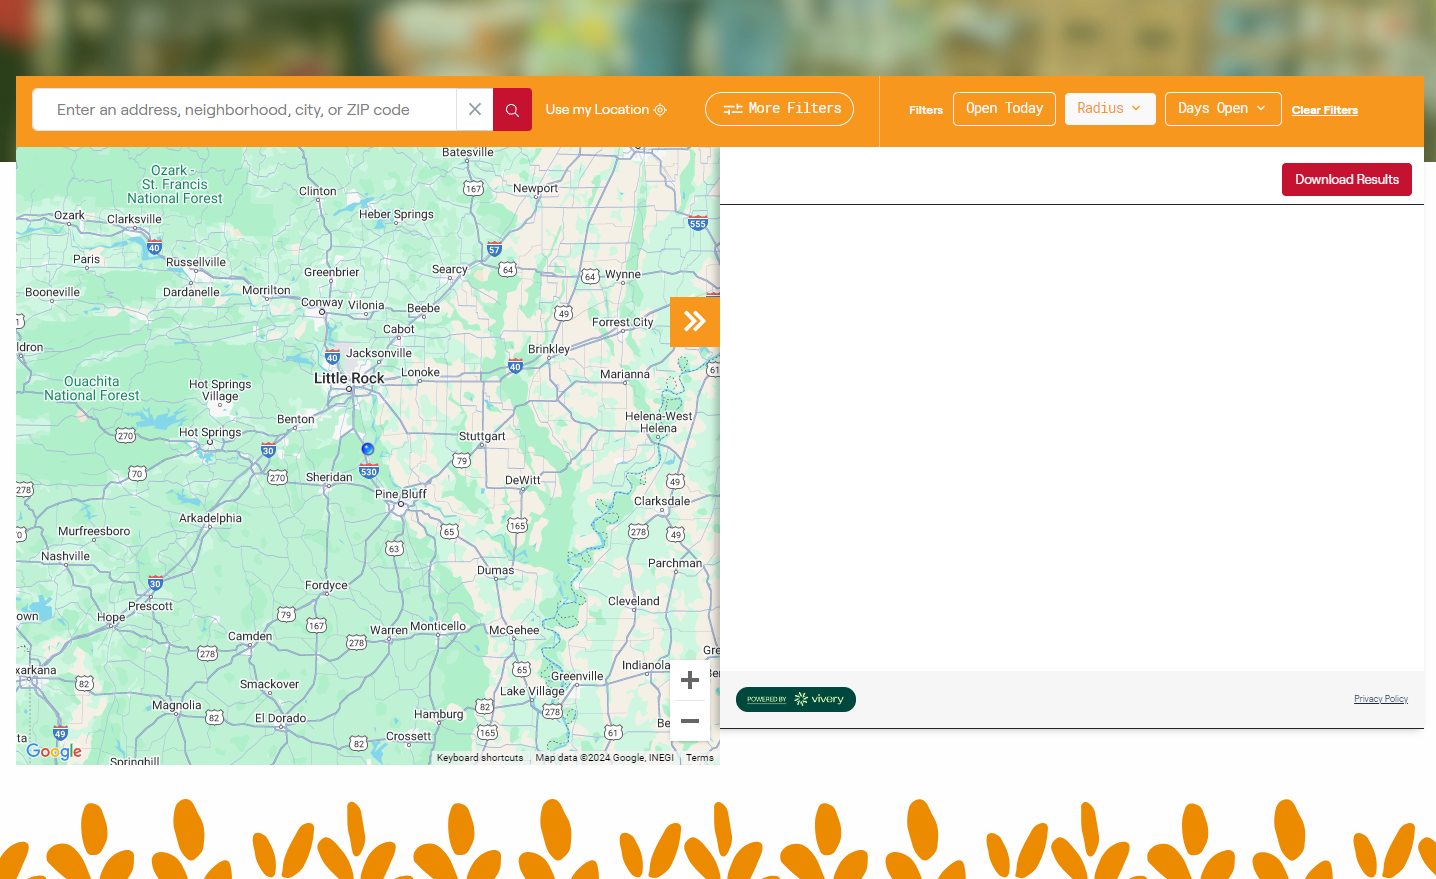Open the More Filters panel

tap(779, 109)
